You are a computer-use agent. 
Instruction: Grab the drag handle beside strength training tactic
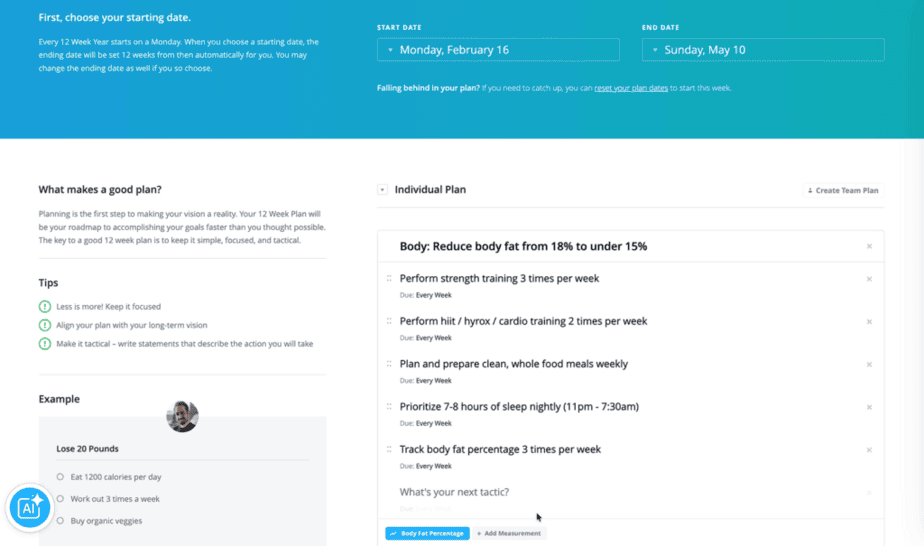[x=389, y=278]
